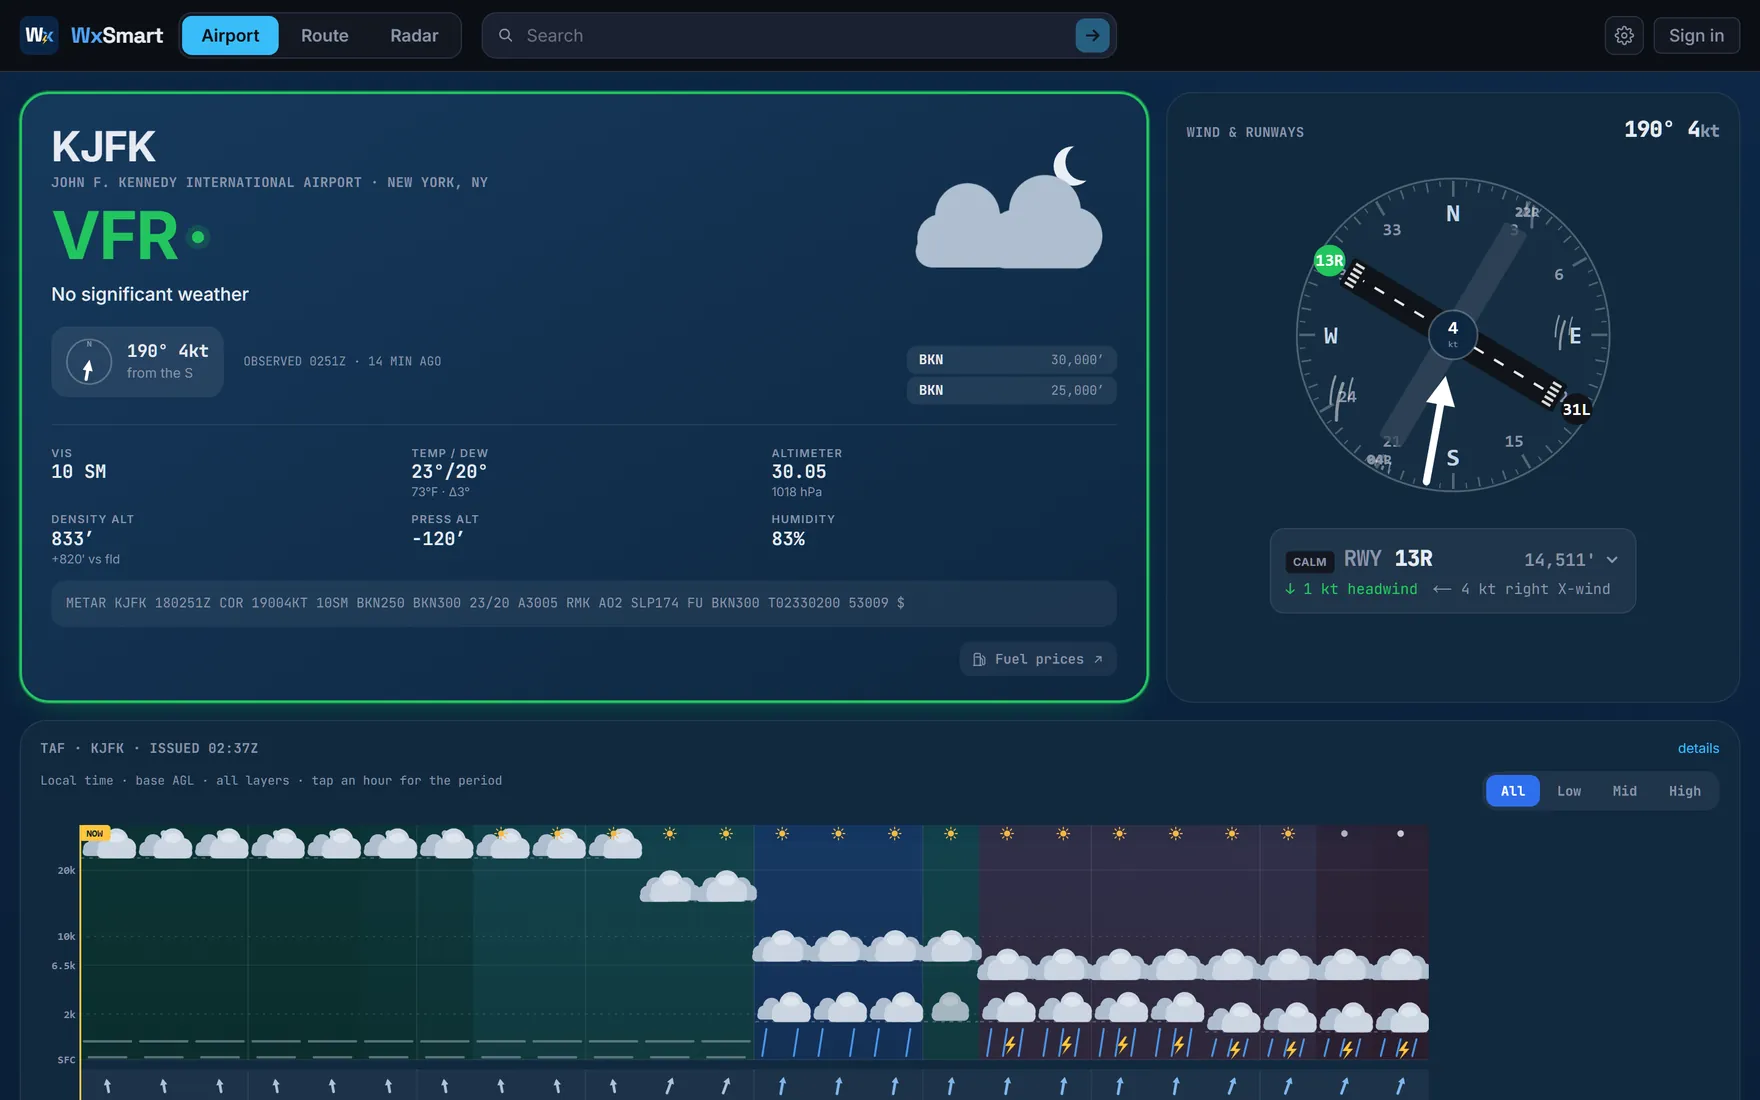The image size is (1760, 1100).
Task: Open TAF details link
Action: point(1698,748)
